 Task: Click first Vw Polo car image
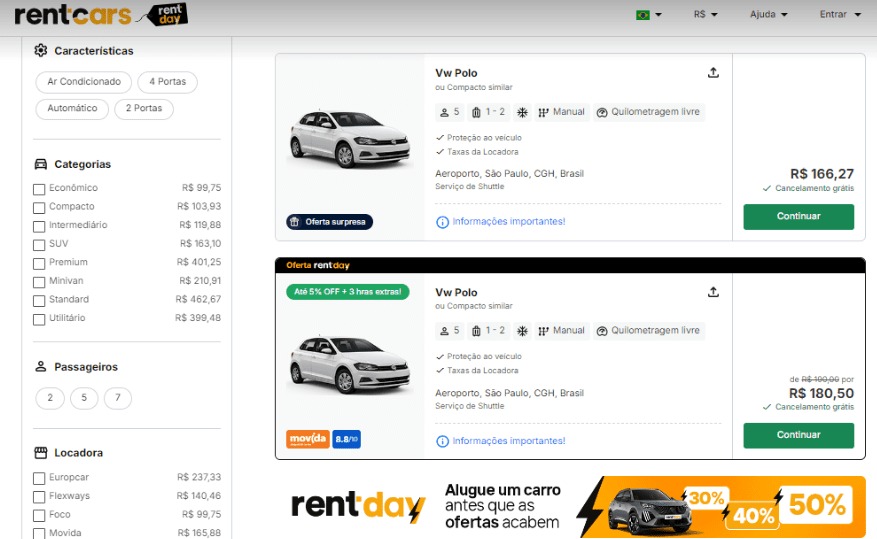point(350,139)
